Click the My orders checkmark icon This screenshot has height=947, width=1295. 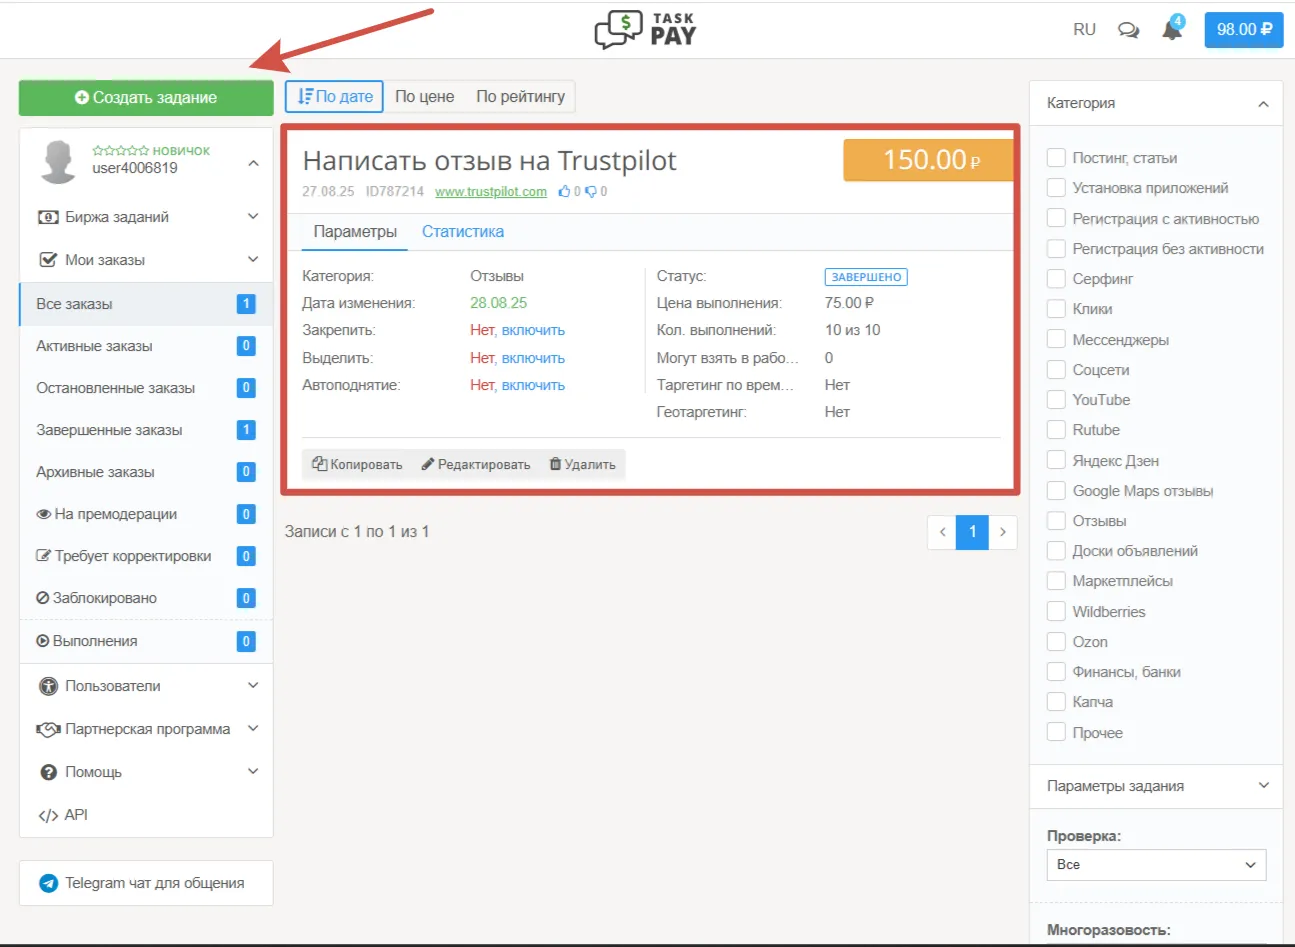coord(48,259)
